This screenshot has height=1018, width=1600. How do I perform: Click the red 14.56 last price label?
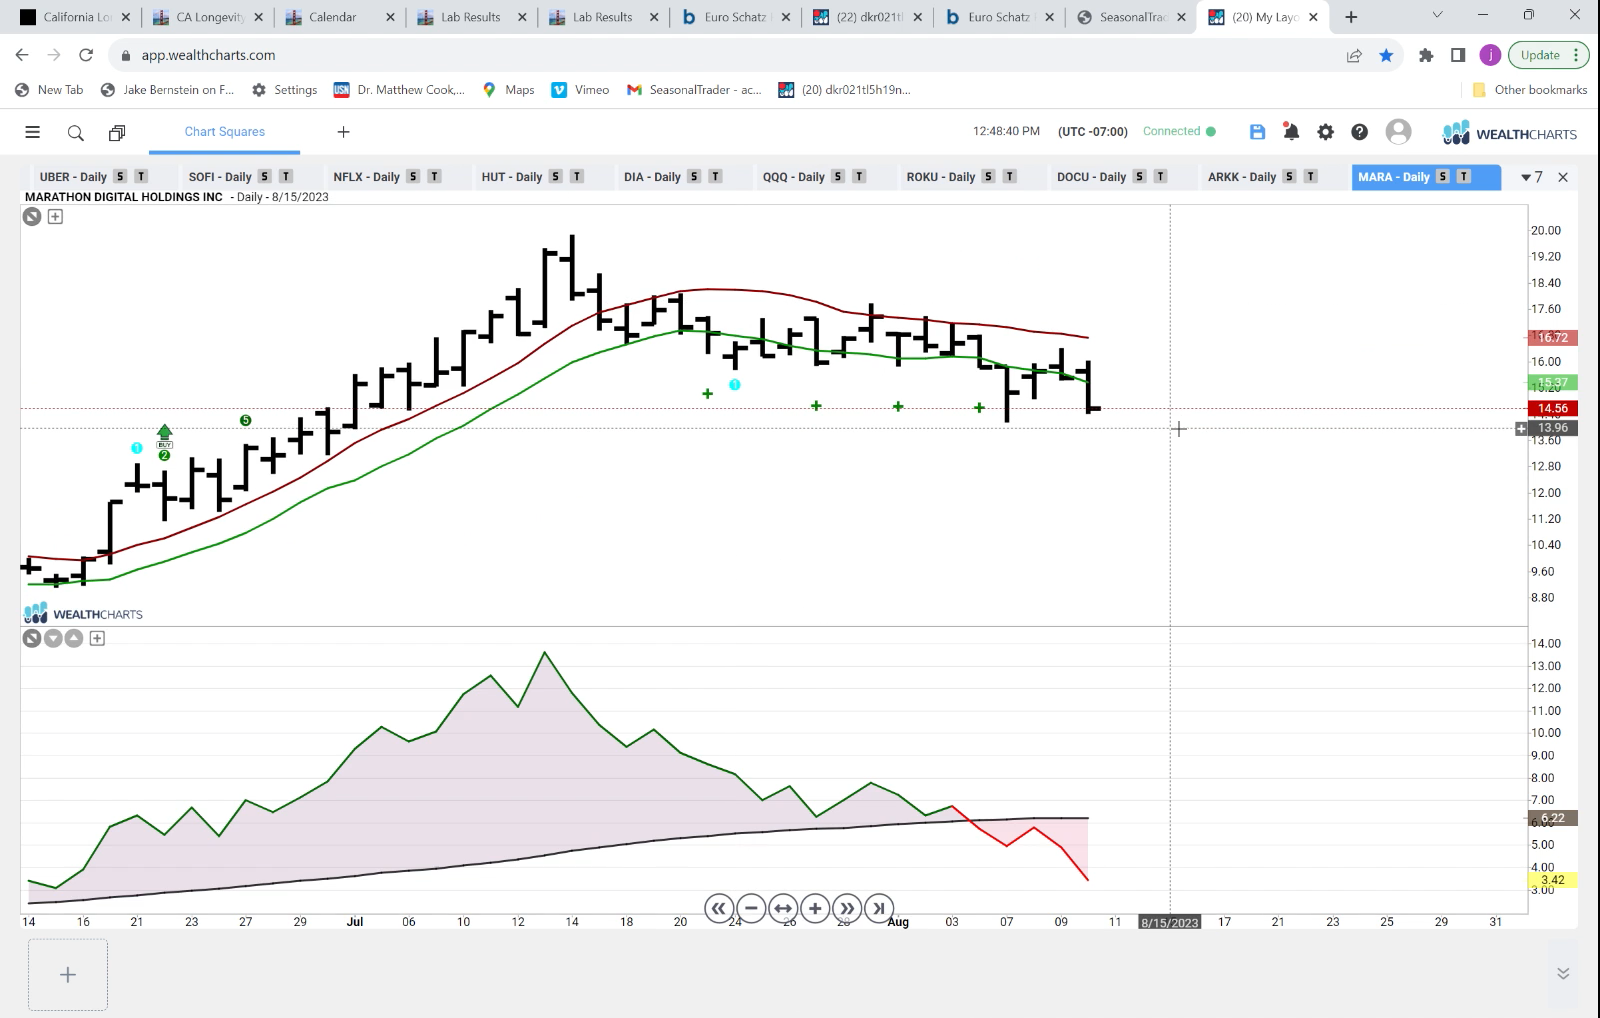click(1553, 408)
